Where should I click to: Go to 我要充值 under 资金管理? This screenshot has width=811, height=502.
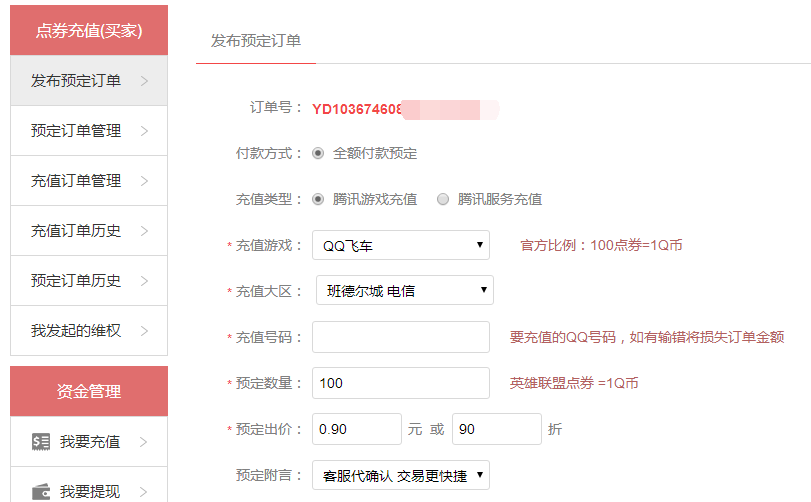tap(89, 442)
